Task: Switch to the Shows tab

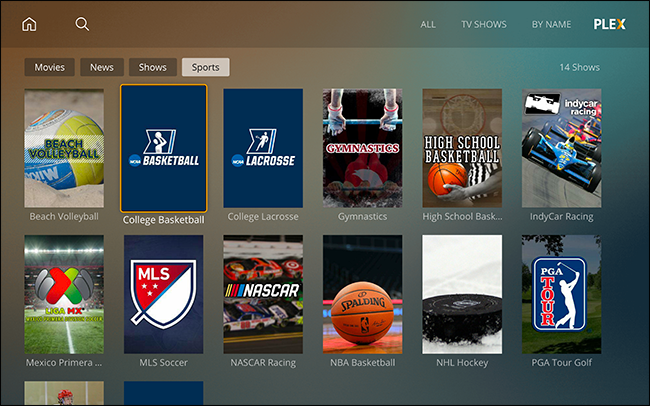Action: [x=153, y=67]
